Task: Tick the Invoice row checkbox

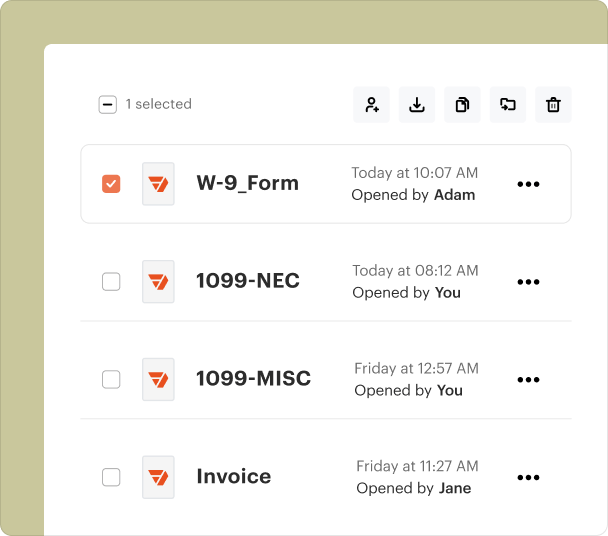Action: point(111,477)
